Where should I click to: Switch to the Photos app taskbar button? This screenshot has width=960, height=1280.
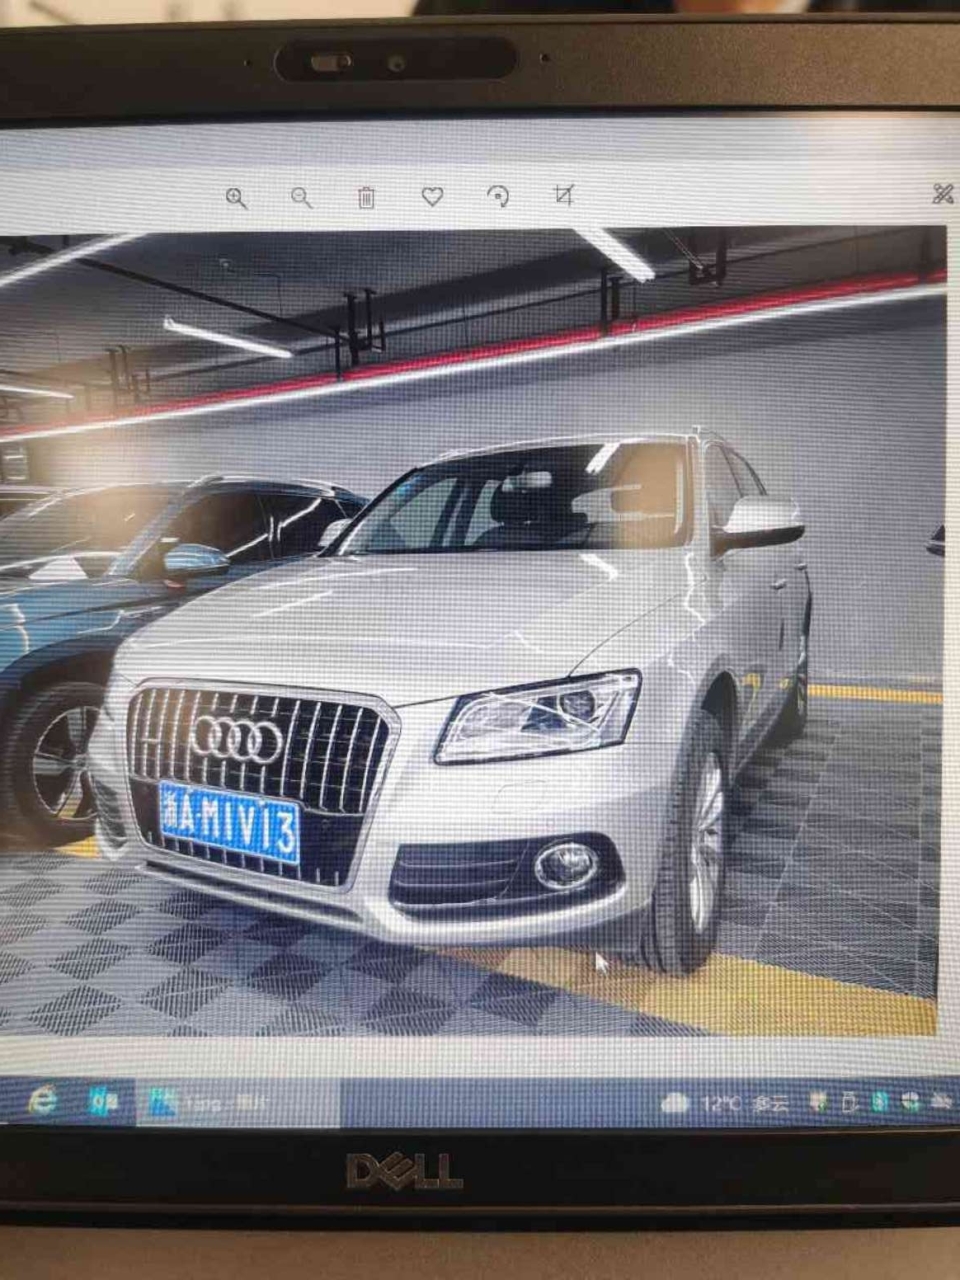click(x=236, y=1103)
